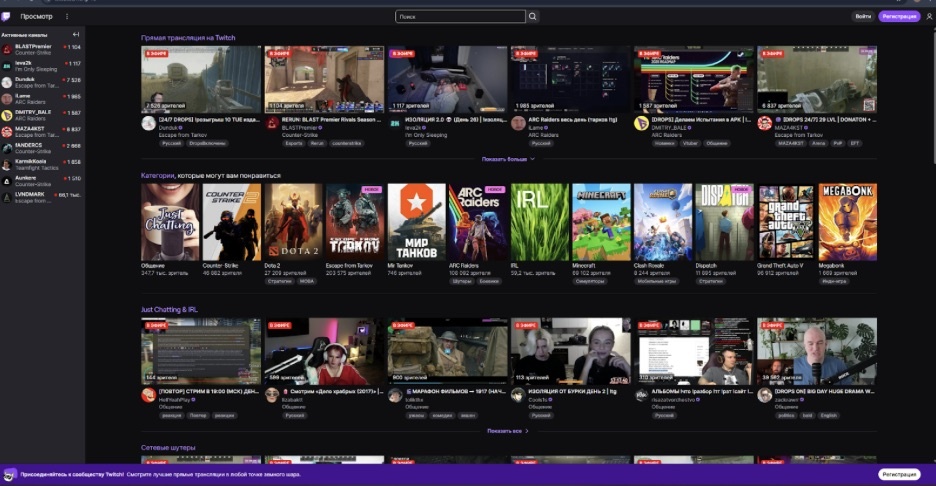The image size is (936, 486).
Task: Click stream title ARC Raiders весь день
Action: [x=573, y=119]
